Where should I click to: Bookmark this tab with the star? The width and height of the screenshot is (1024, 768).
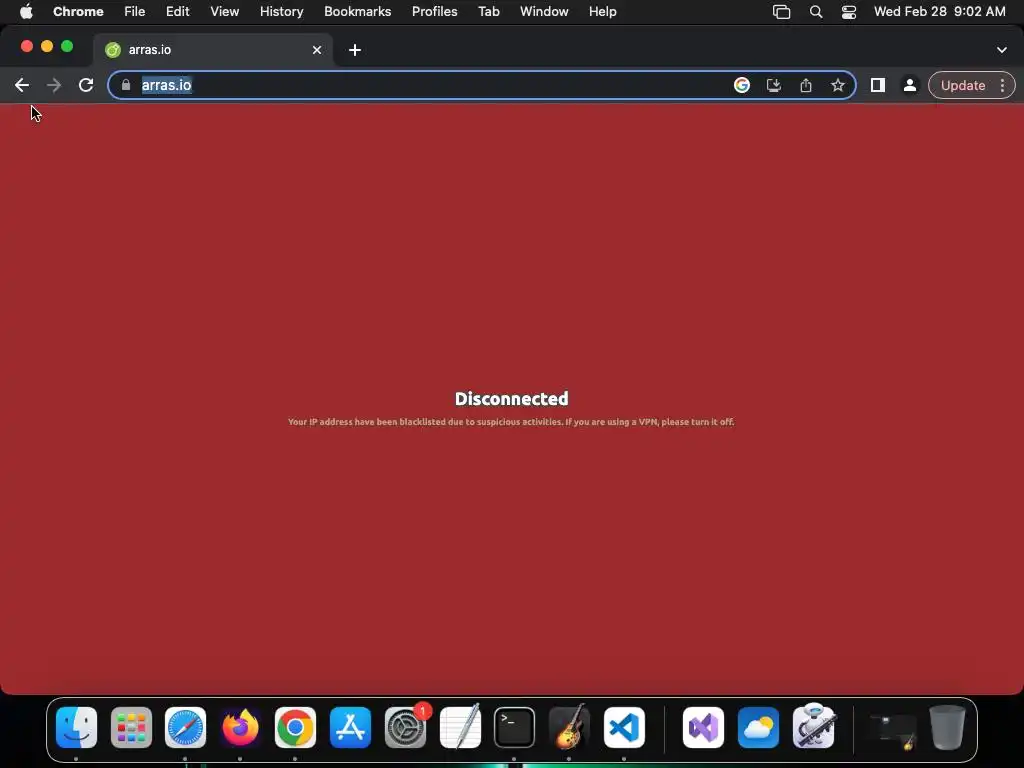click(838, 86)
